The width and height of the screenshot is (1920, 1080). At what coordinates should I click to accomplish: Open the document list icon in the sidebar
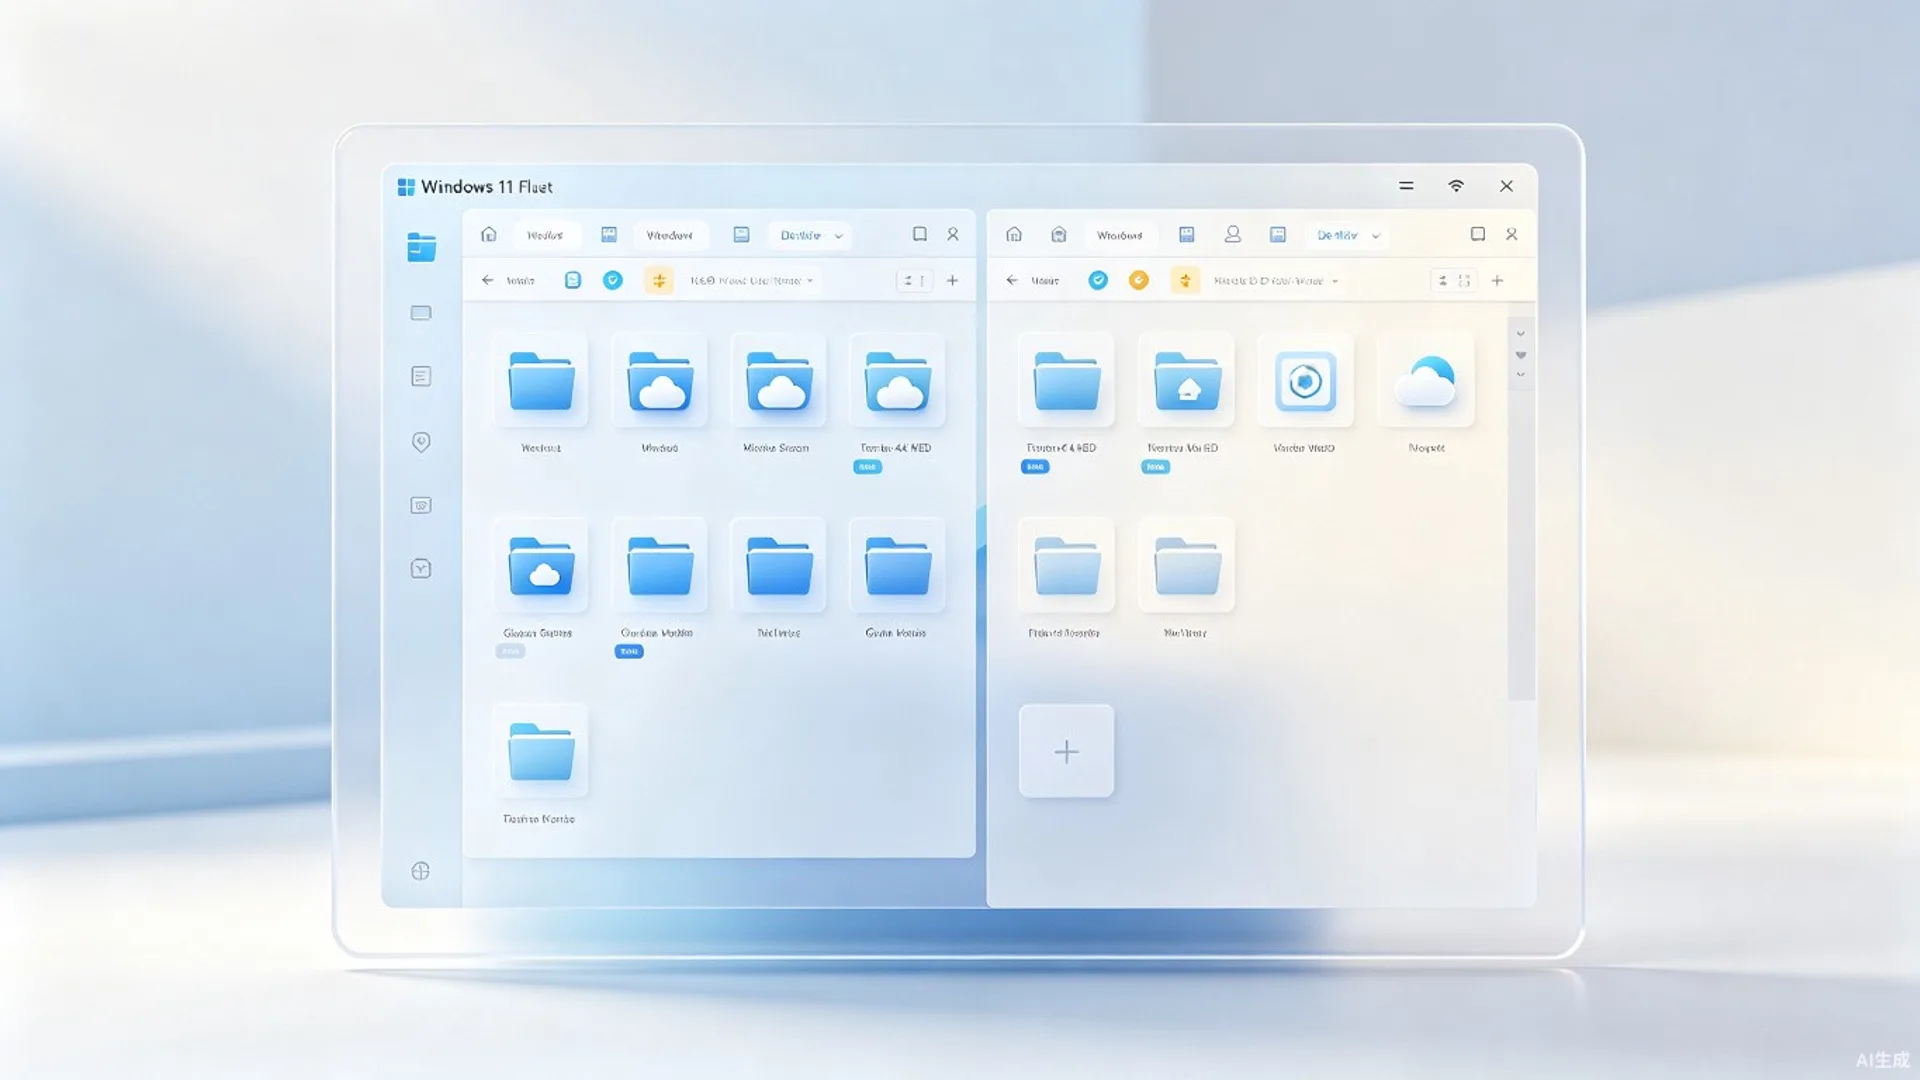[x=421, y=376]
